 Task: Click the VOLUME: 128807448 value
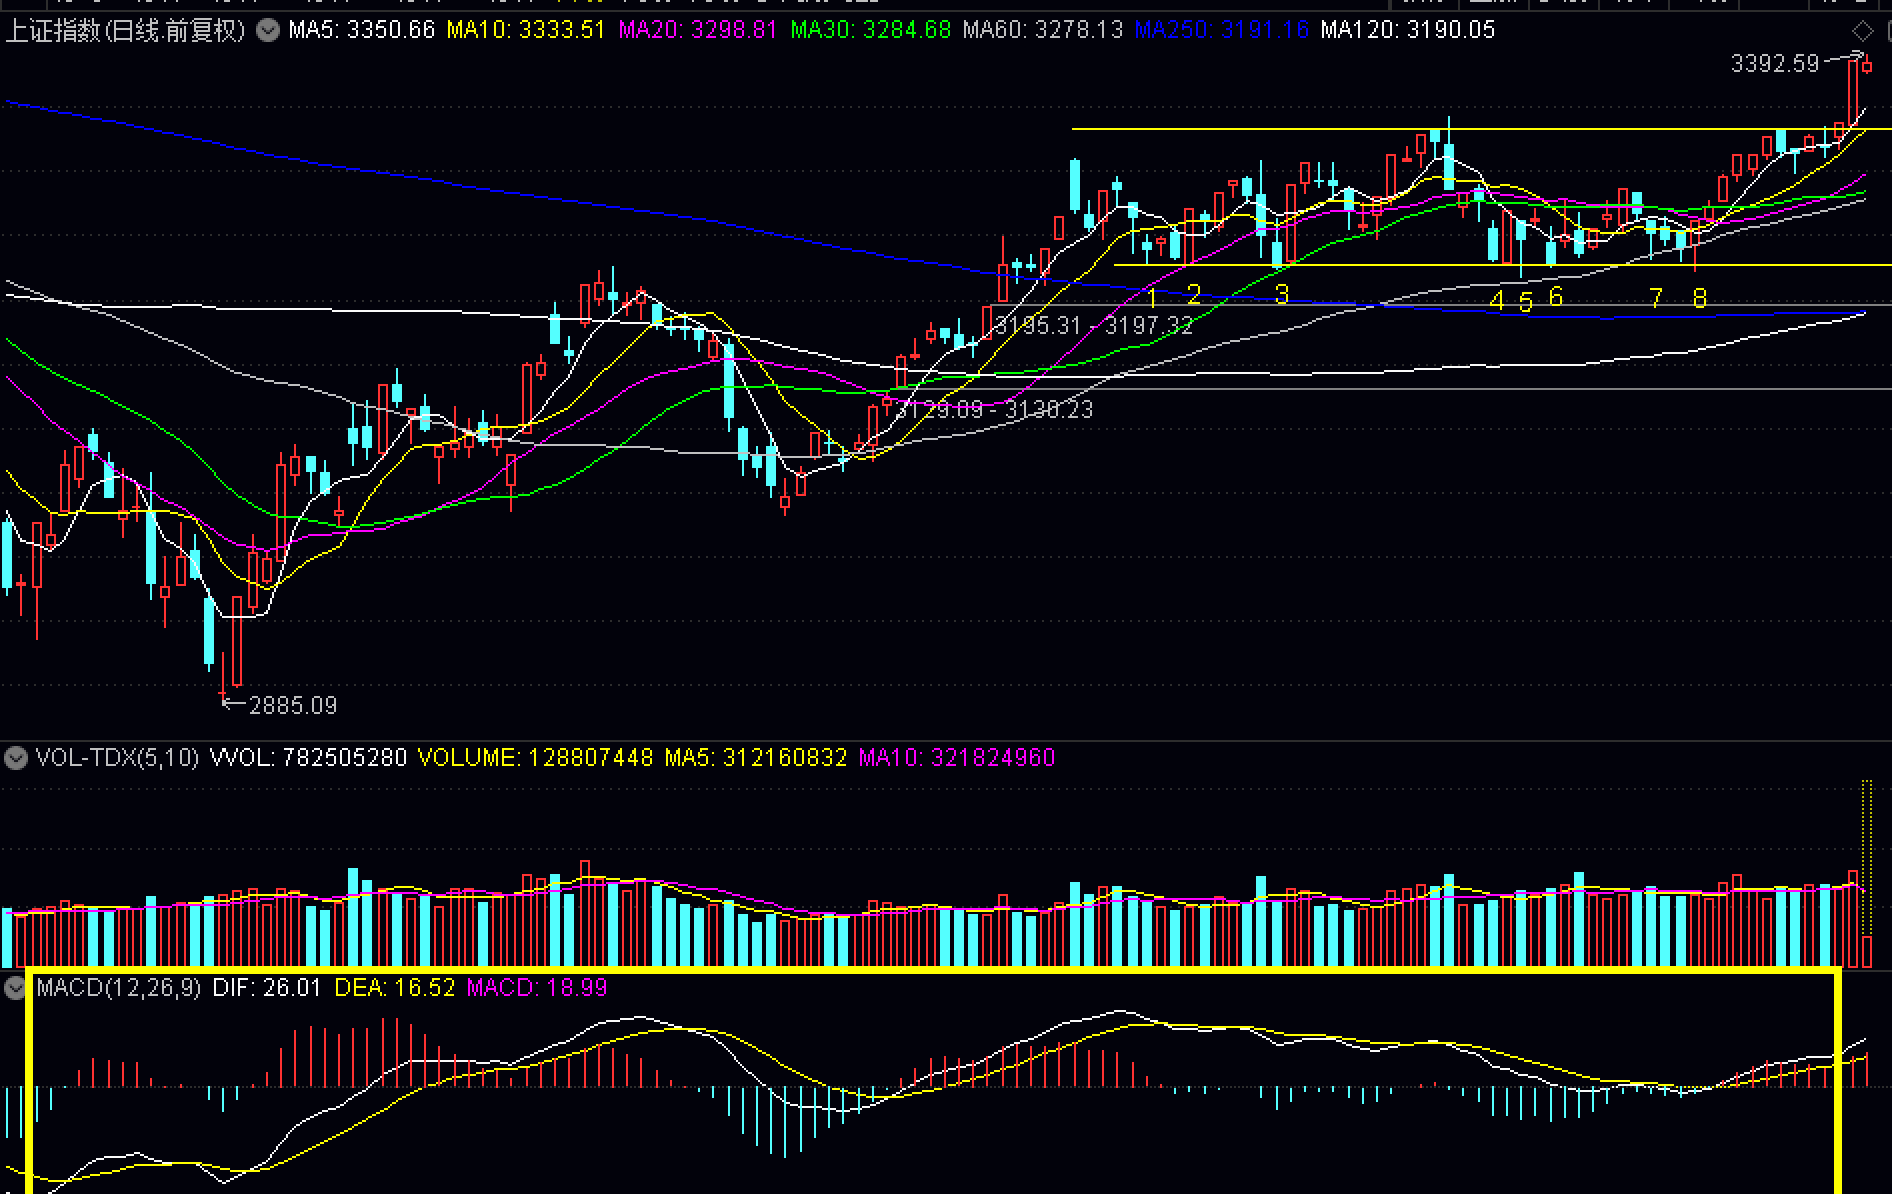point(535,758)
